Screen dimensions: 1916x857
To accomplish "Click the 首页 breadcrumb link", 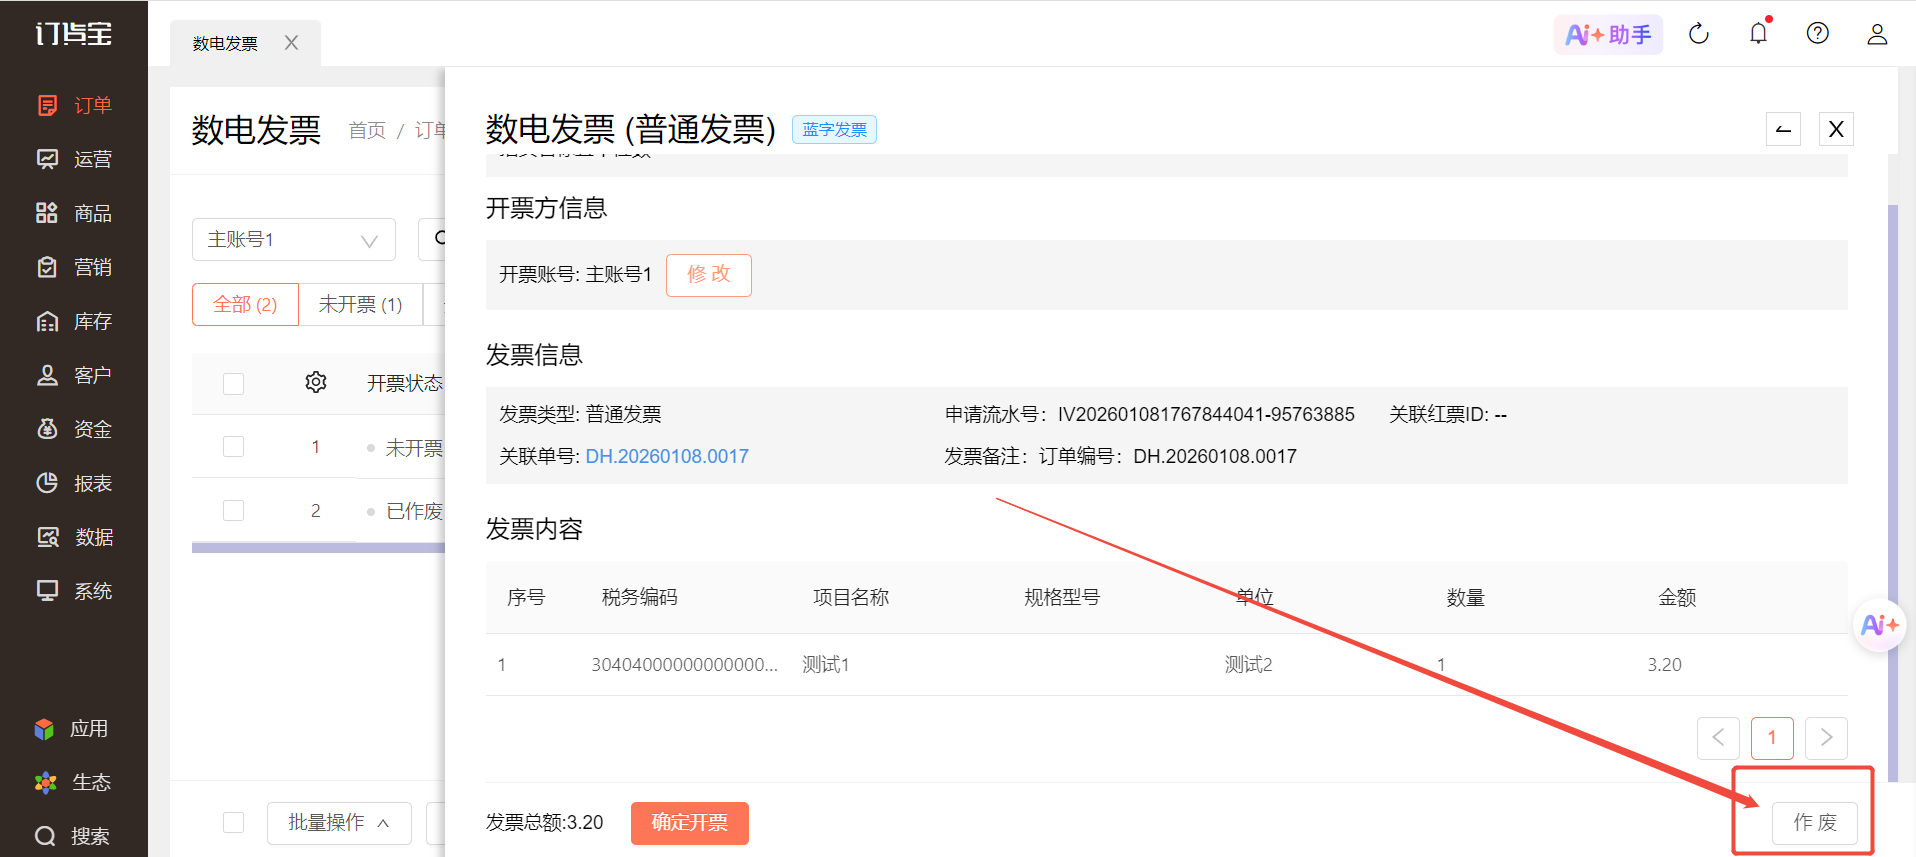I will [367, 131].
